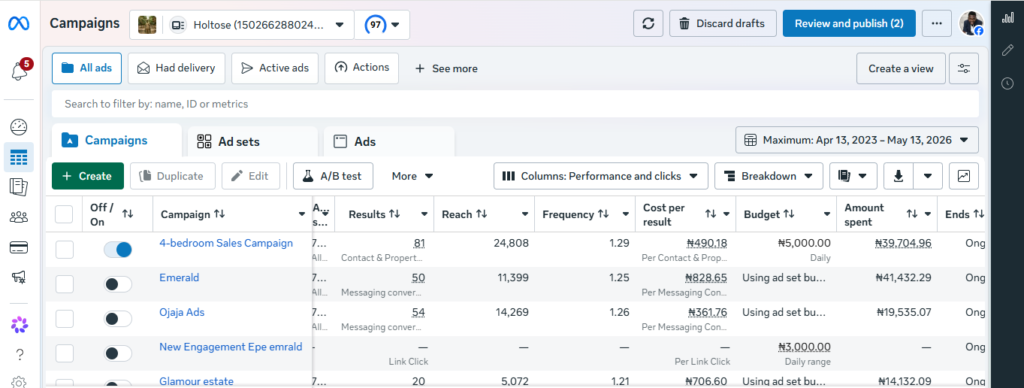Viewport: 1024px width, 388px height.
Task: Open the account overview gauge icon
Action: click(x=20, y=126)
